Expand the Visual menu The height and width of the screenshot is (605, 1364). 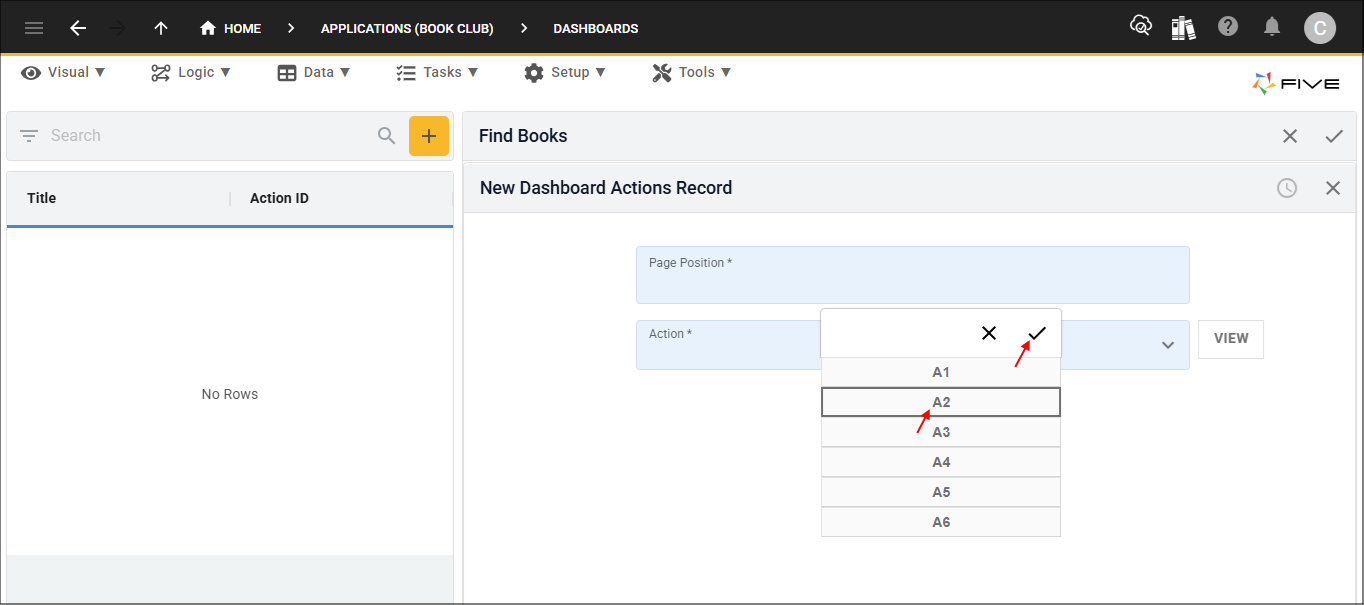tap(63, 72)
